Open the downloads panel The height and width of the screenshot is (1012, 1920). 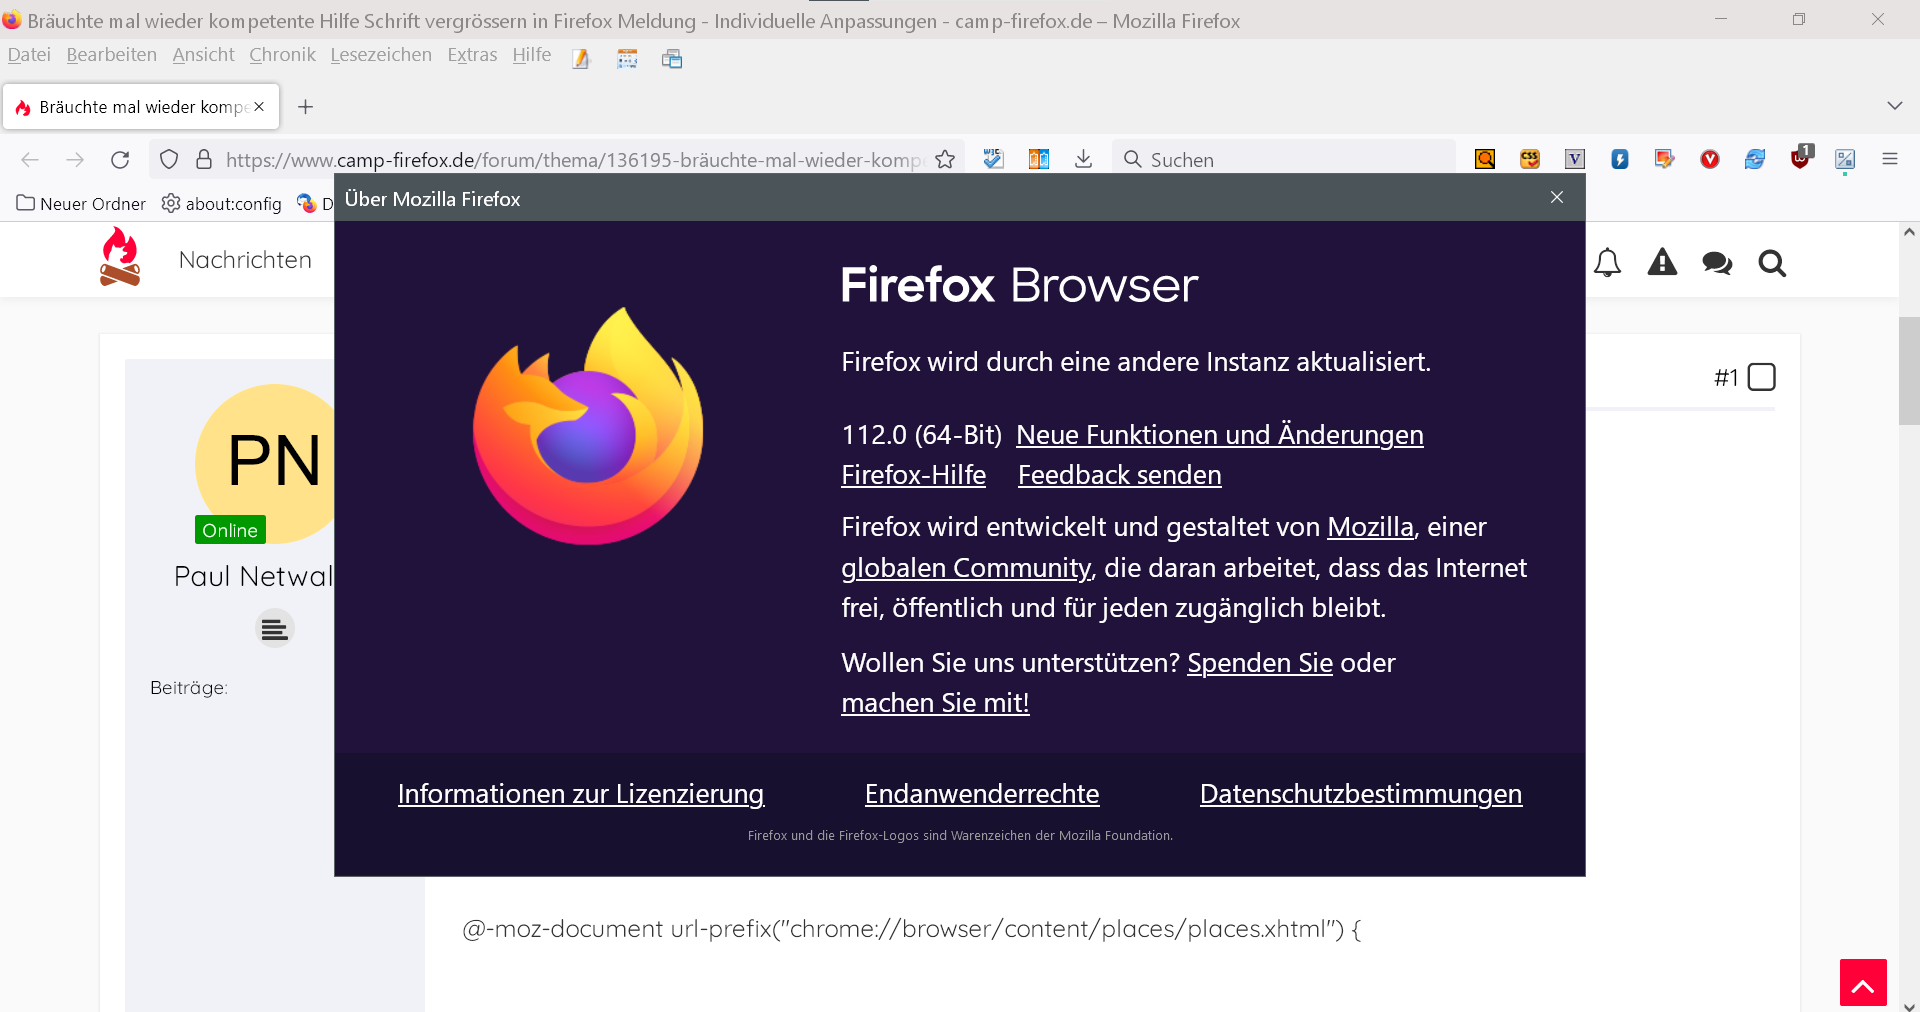tap(1084, 159)
